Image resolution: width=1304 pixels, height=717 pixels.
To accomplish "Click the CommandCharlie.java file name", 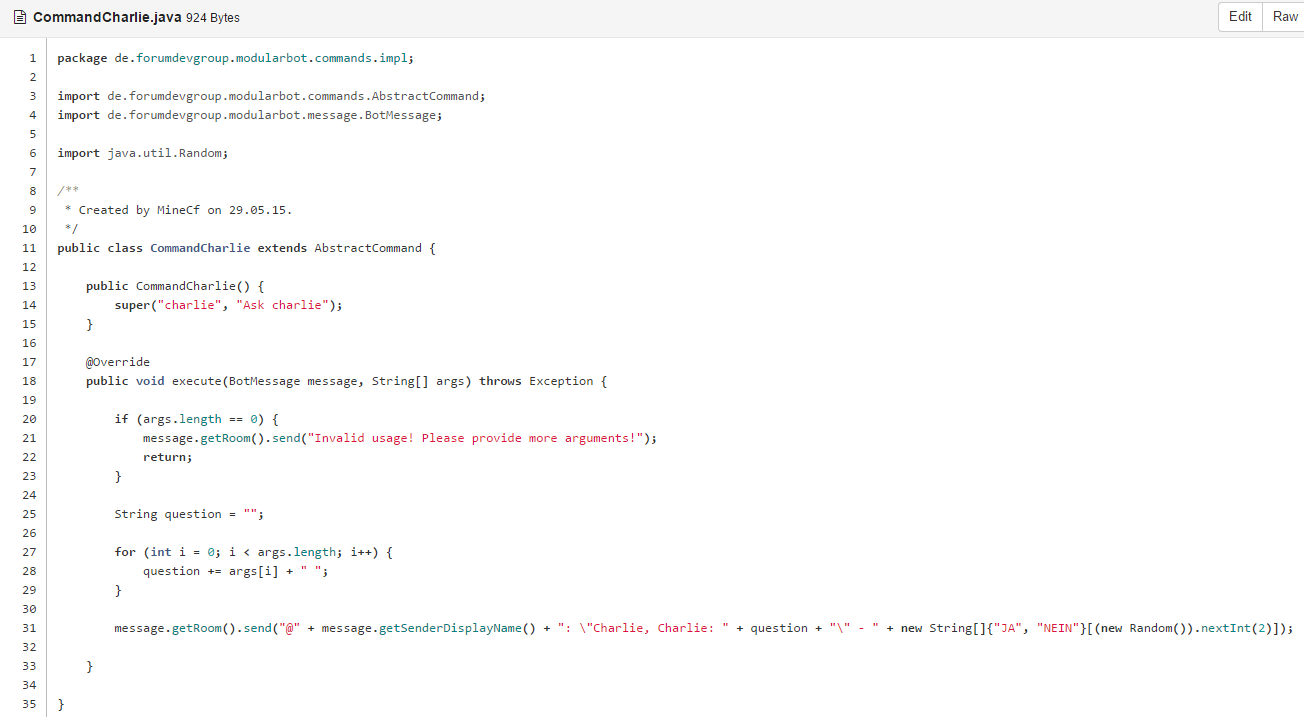I will pos(107,17).
